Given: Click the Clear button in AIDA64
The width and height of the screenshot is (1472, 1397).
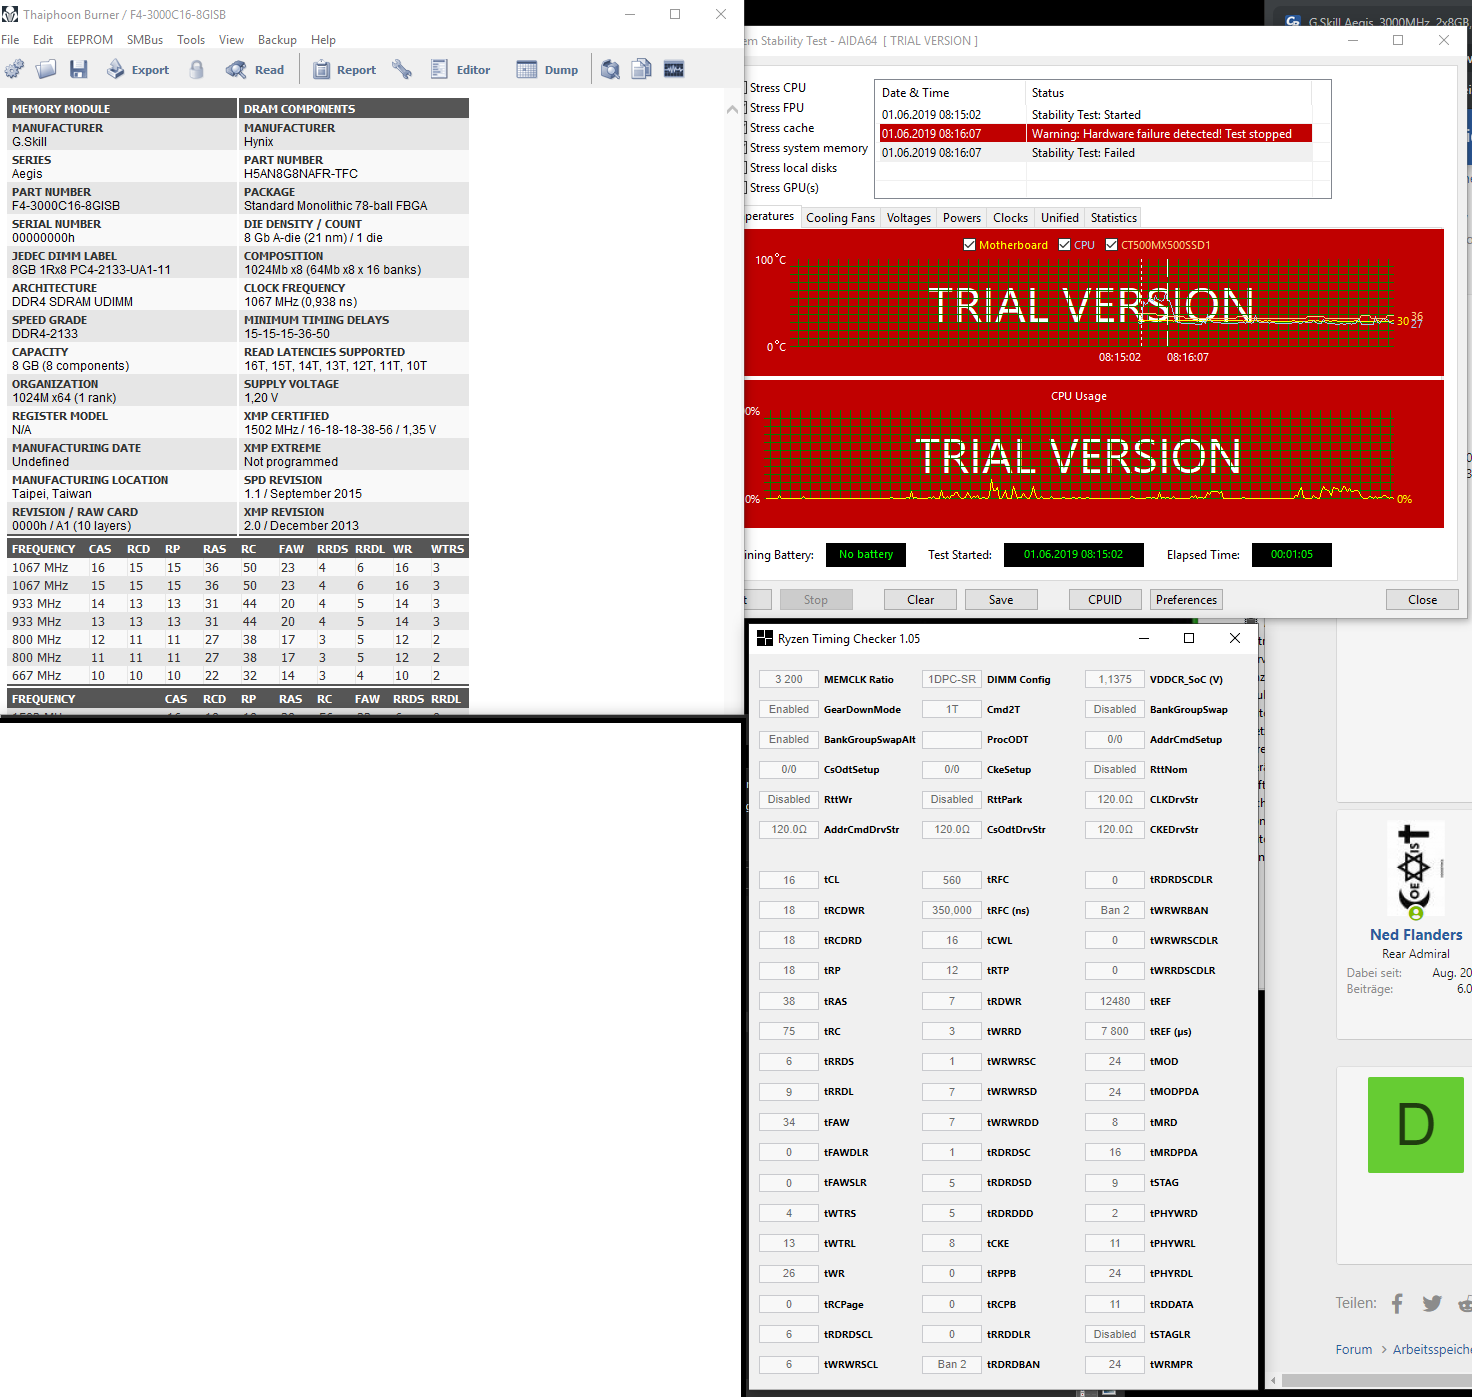Looking at the screenshot, I should click(x=920, y=600).
